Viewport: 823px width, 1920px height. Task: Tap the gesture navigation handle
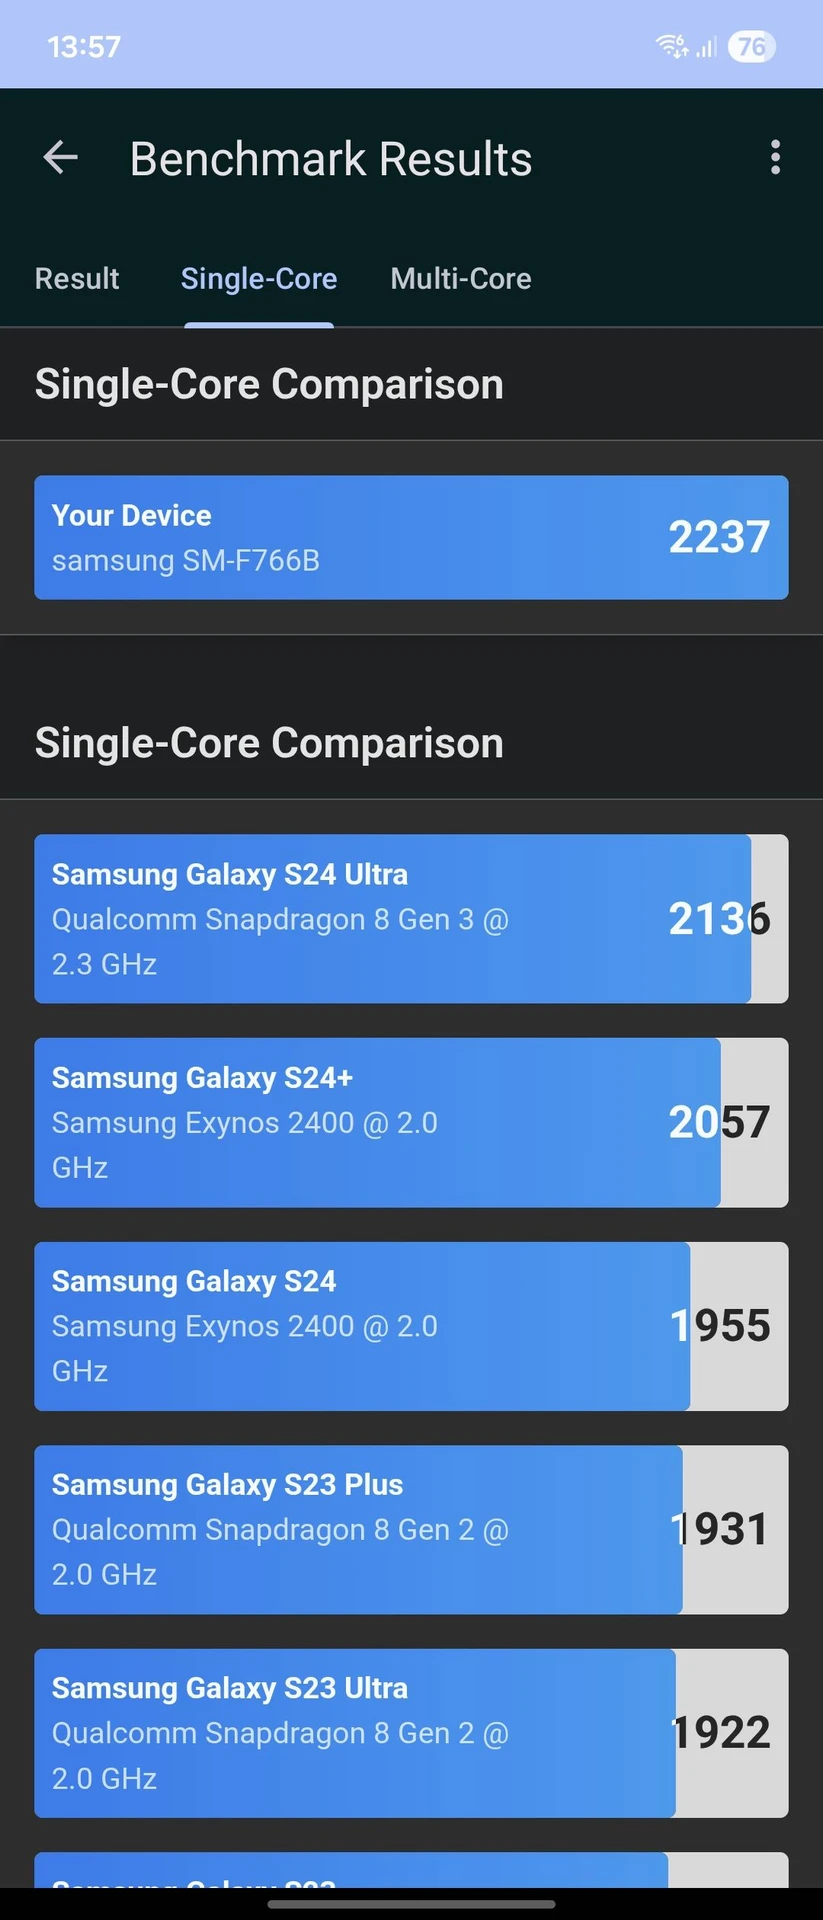411,1904
